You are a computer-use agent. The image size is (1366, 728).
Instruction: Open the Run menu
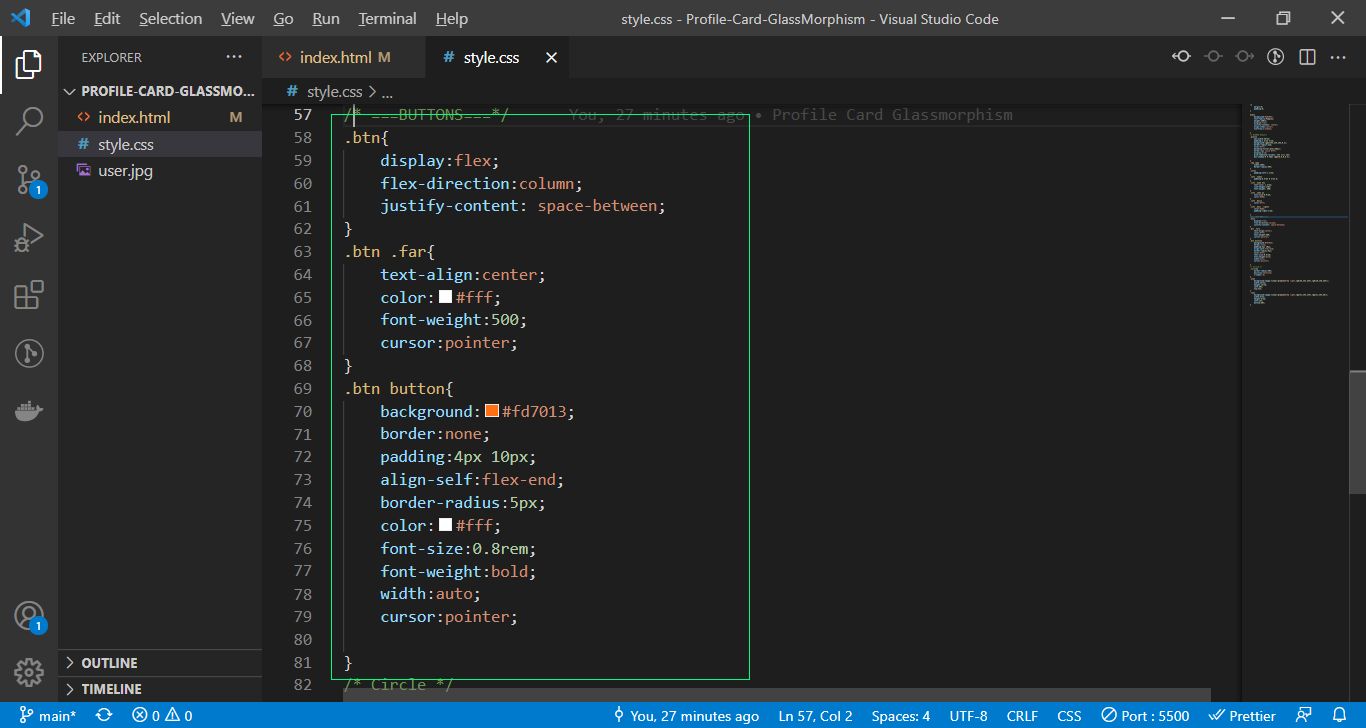tap(326, 19)
